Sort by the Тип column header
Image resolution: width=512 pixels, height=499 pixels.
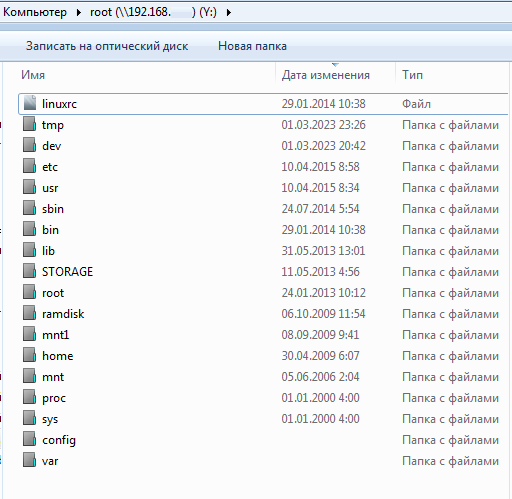click(412, 75)
